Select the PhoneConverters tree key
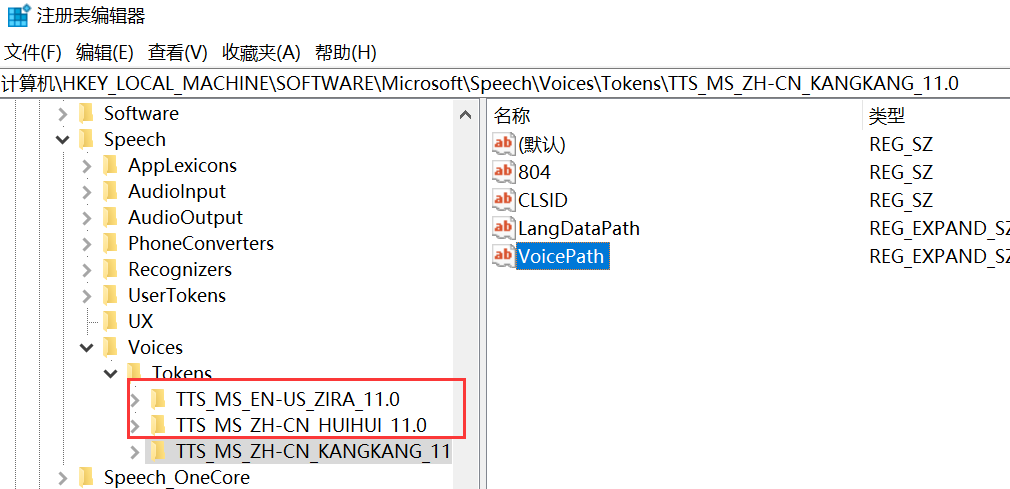1010x489 pixels. point(201,244)
